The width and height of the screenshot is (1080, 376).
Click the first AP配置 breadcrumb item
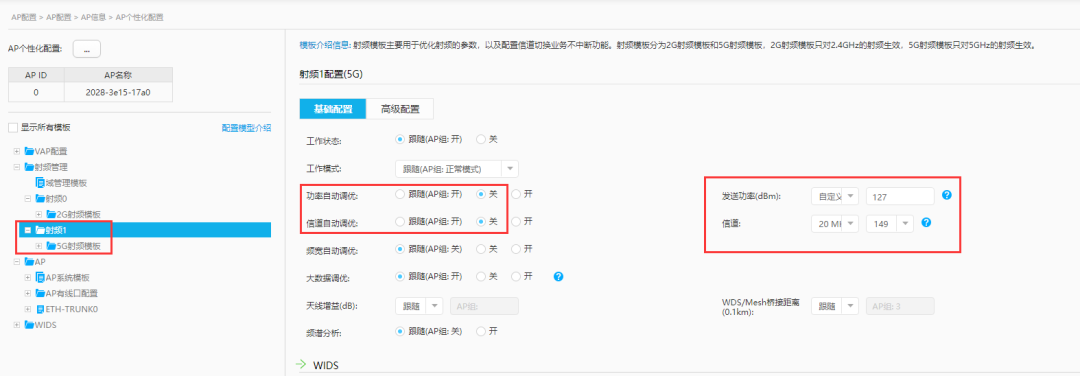pyautogui.click(x=23, y=17)
